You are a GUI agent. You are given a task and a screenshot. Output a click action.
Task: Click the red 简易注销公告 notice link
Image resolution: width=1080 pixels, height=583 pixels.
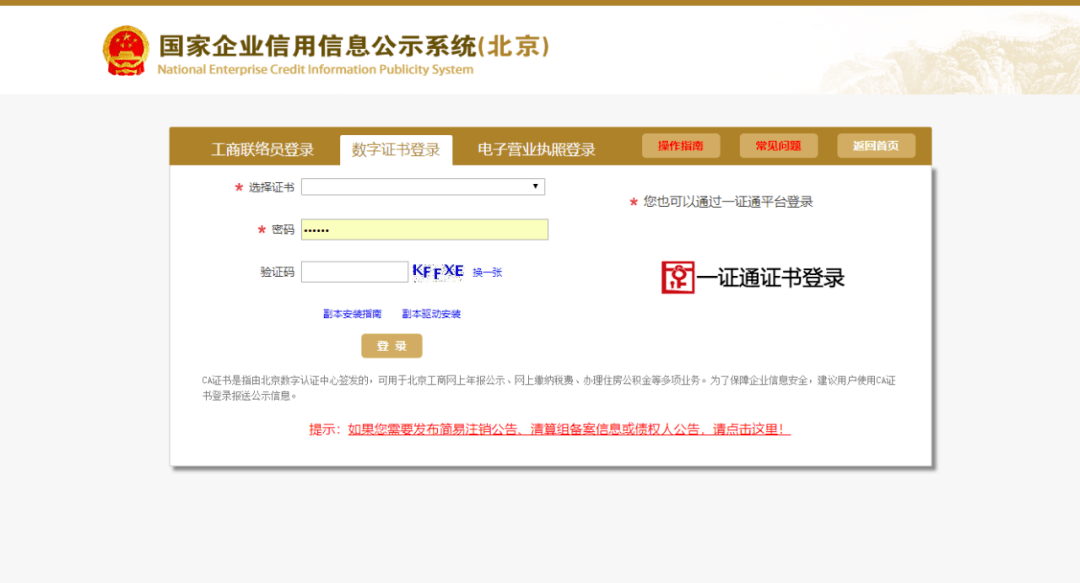click(569, 429)
